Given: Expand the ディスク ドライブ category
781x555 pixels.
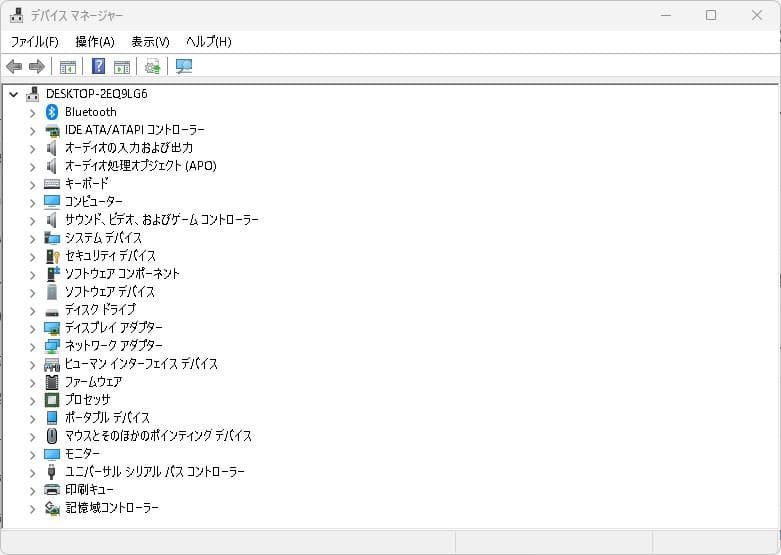Looking at the screenshot, I should (x=32, y=310).
